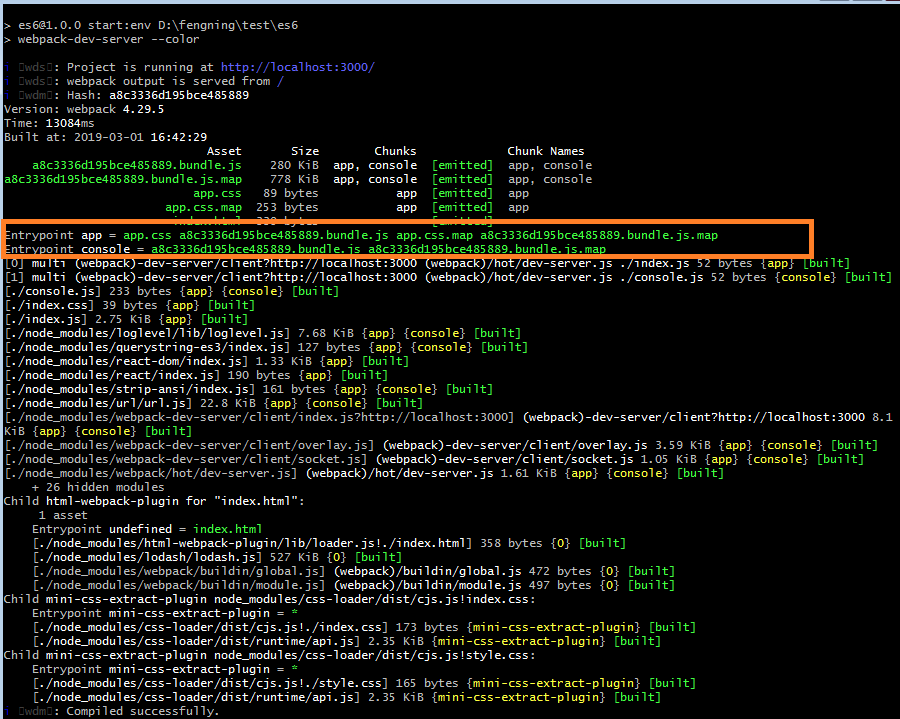Click the './style.css] 165 bytes' css-loader line
Viewport: 900px width, 719px height.
(x=364, y=683)
